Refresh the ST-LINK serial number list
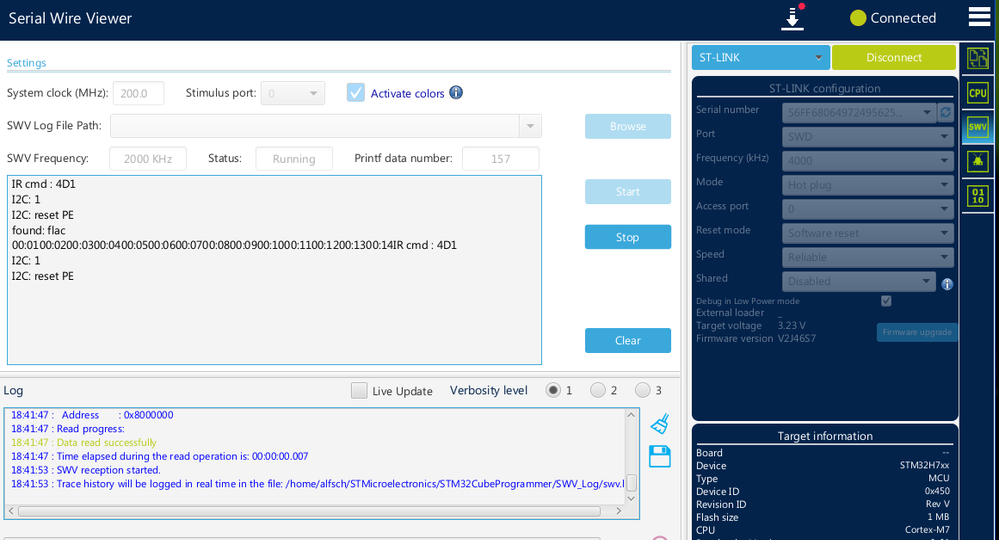The width and height of the screenshot is (999, 540). pyautogui.click(x=945, y=112)
